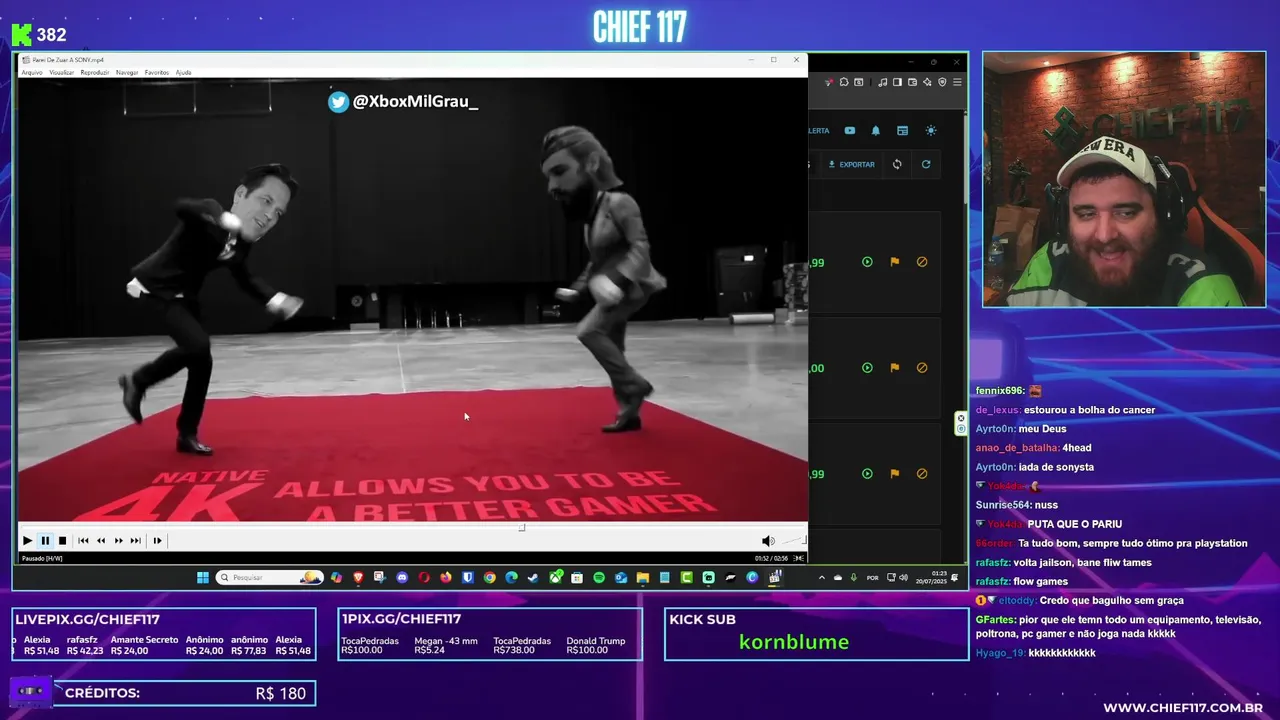Screen dimensions: 1280x720
Task: Click the next track button
Action: (x=136, y=541)
